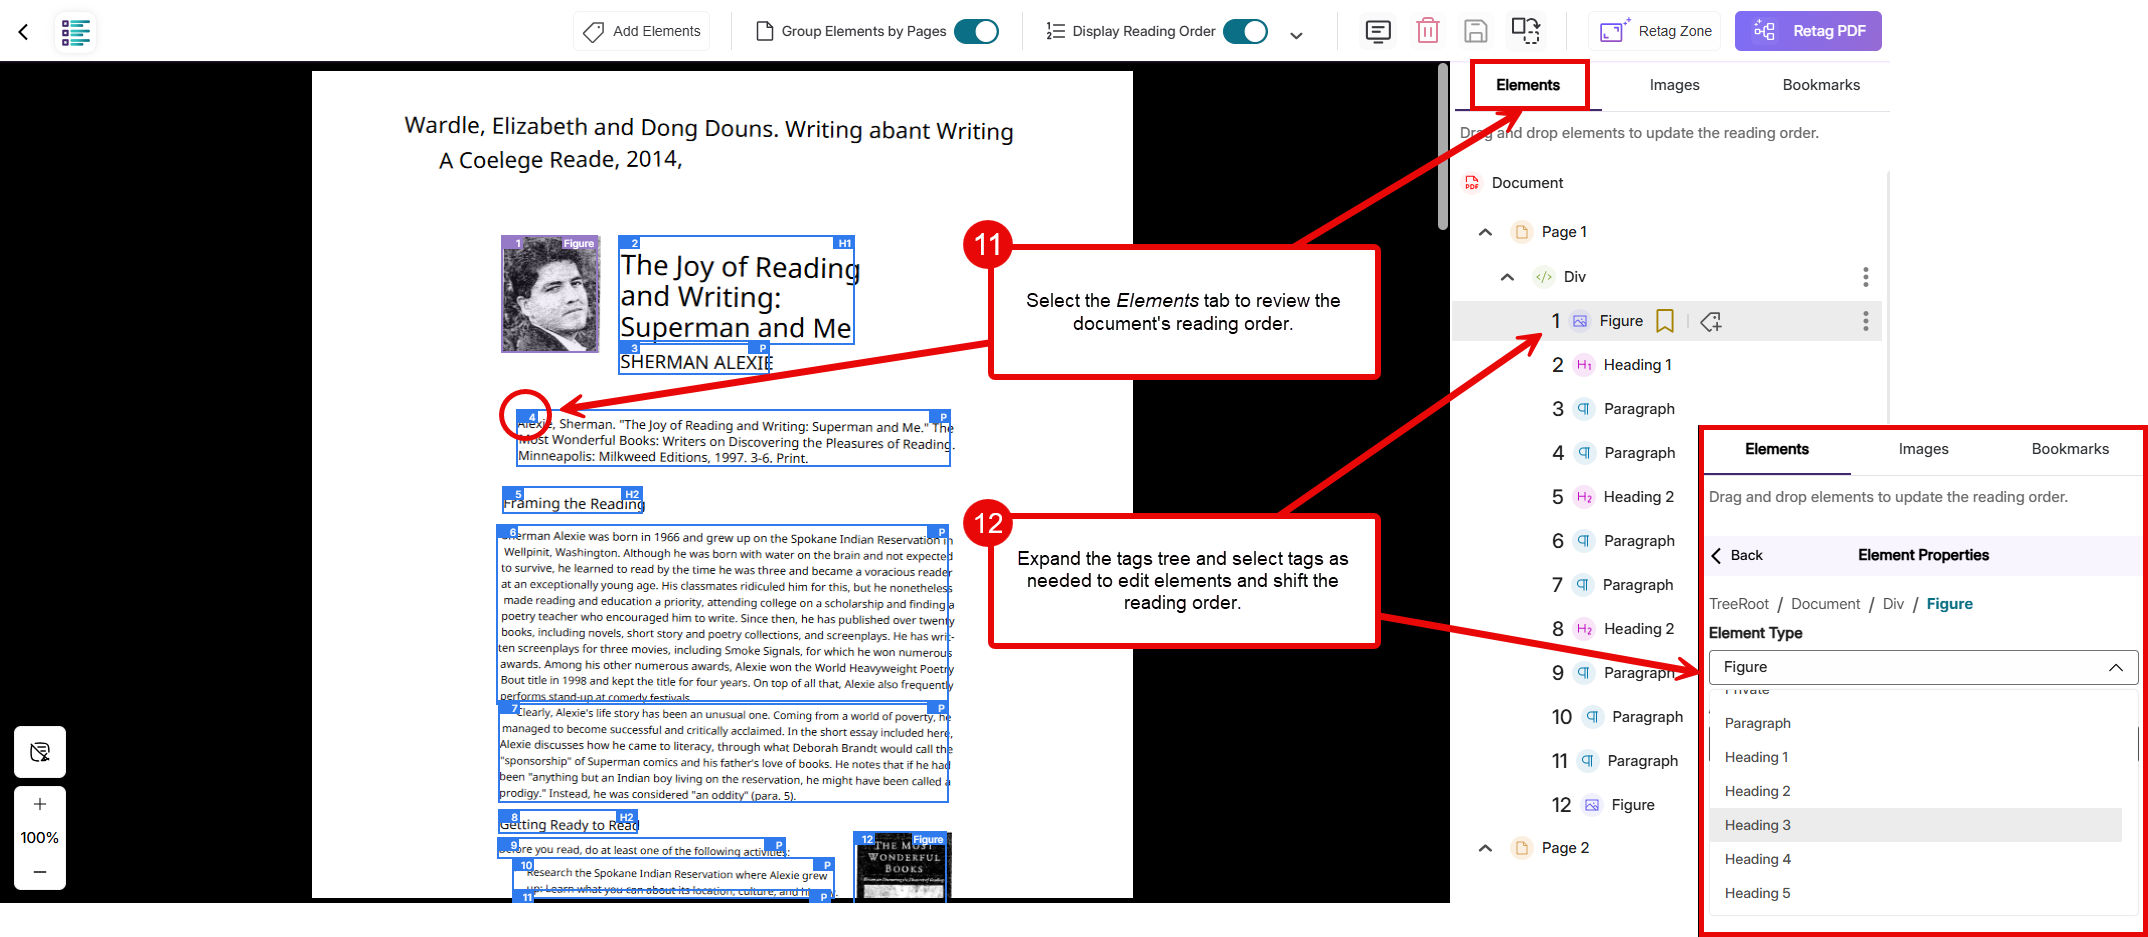The height and width of the screenshot is (937, 2148).
Task: Click the save disk icon
Action: (1476, 31)
